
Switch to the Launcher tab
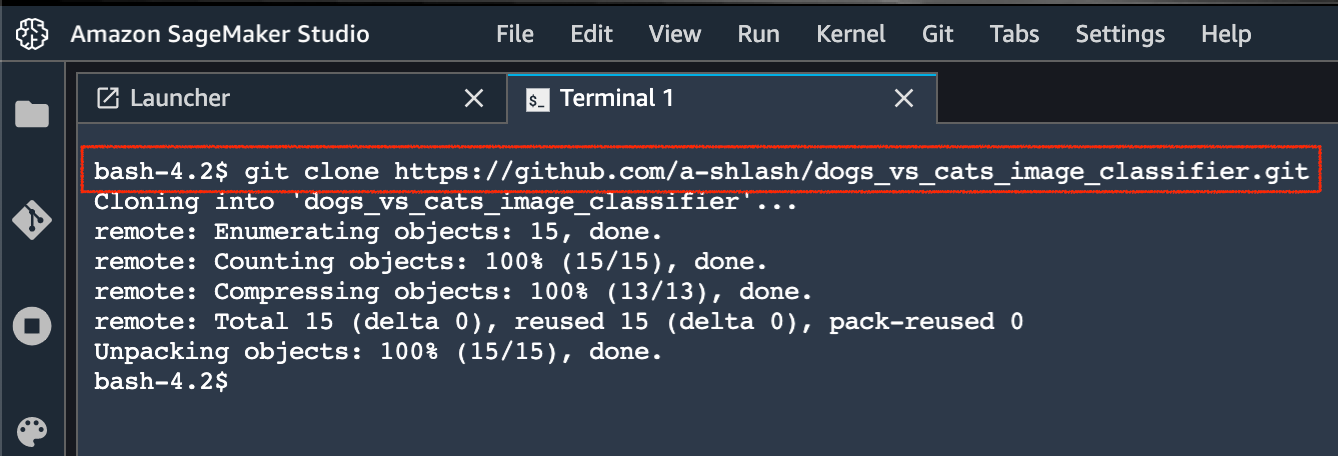tap(180, 98)
